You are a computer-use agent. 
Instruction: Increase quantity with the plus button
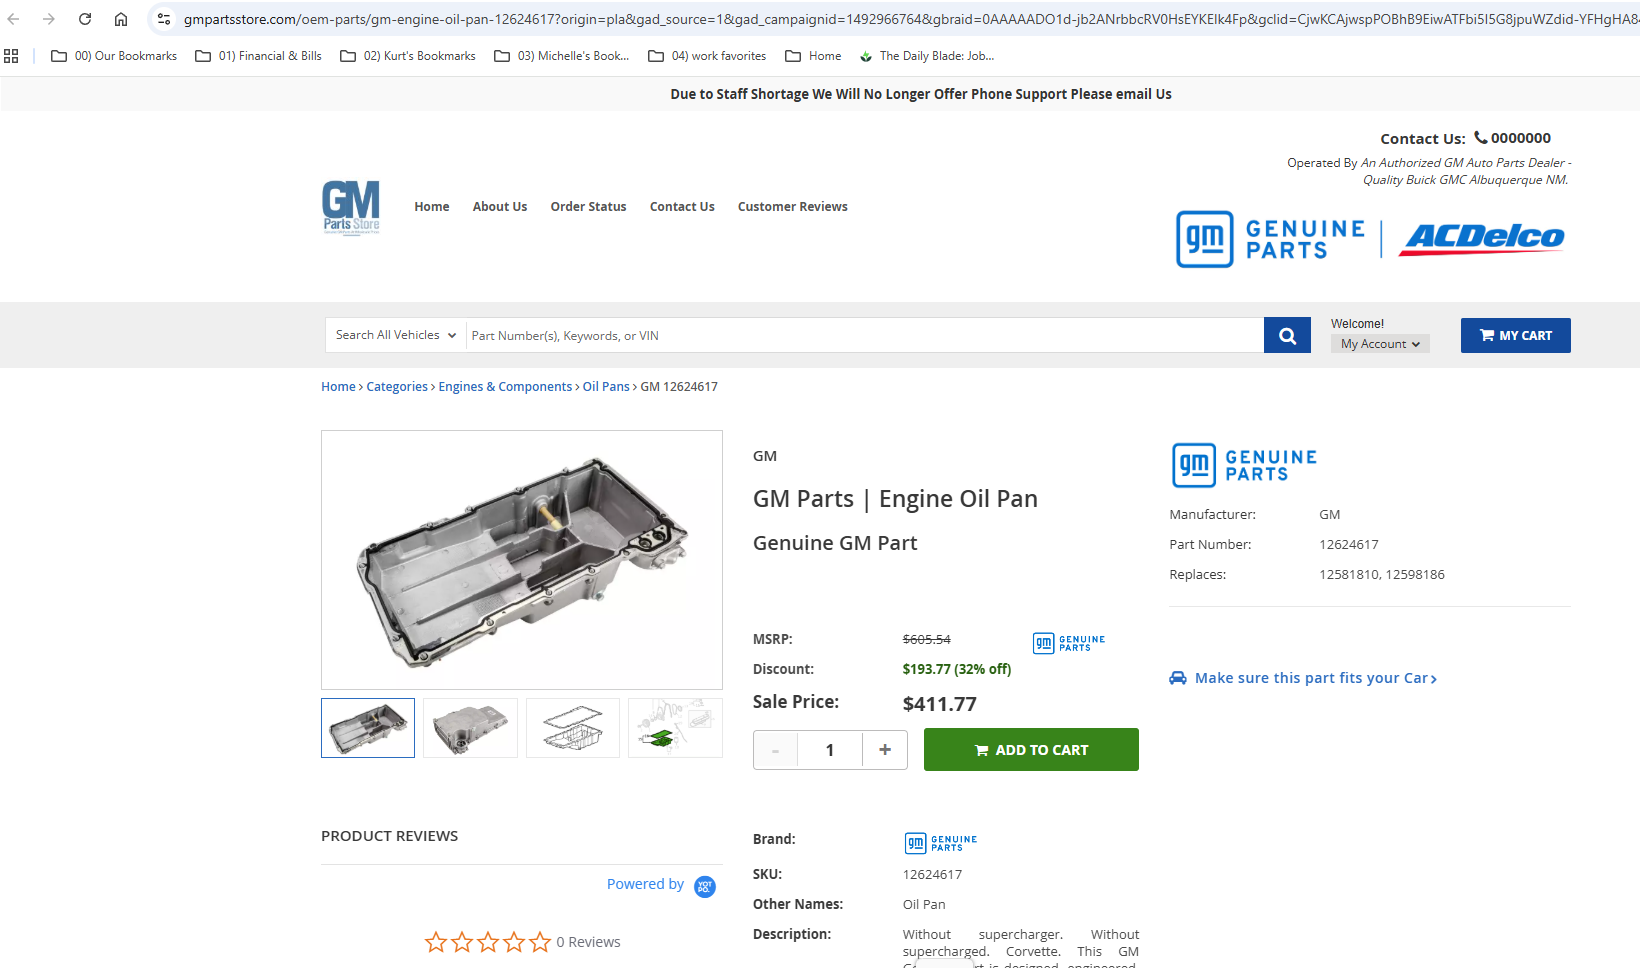pos(885,750)
